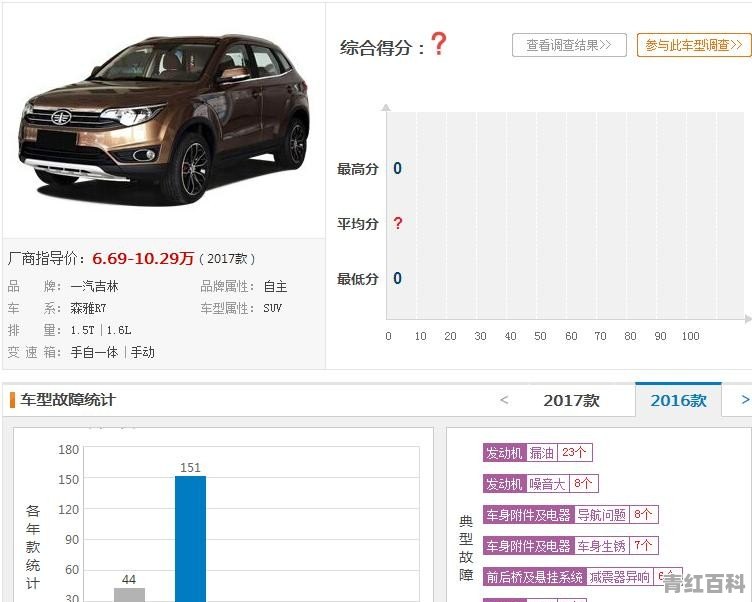The width and height of the screenshot is (752, 602).
Task: Click the 手自一体 transmission value
Action: coord(94,352)
